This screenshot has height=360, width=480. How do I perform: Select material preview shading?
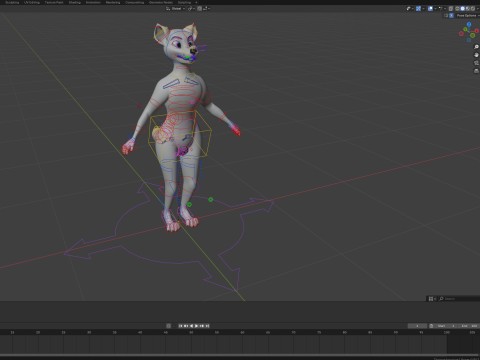[x=468, y=9]
